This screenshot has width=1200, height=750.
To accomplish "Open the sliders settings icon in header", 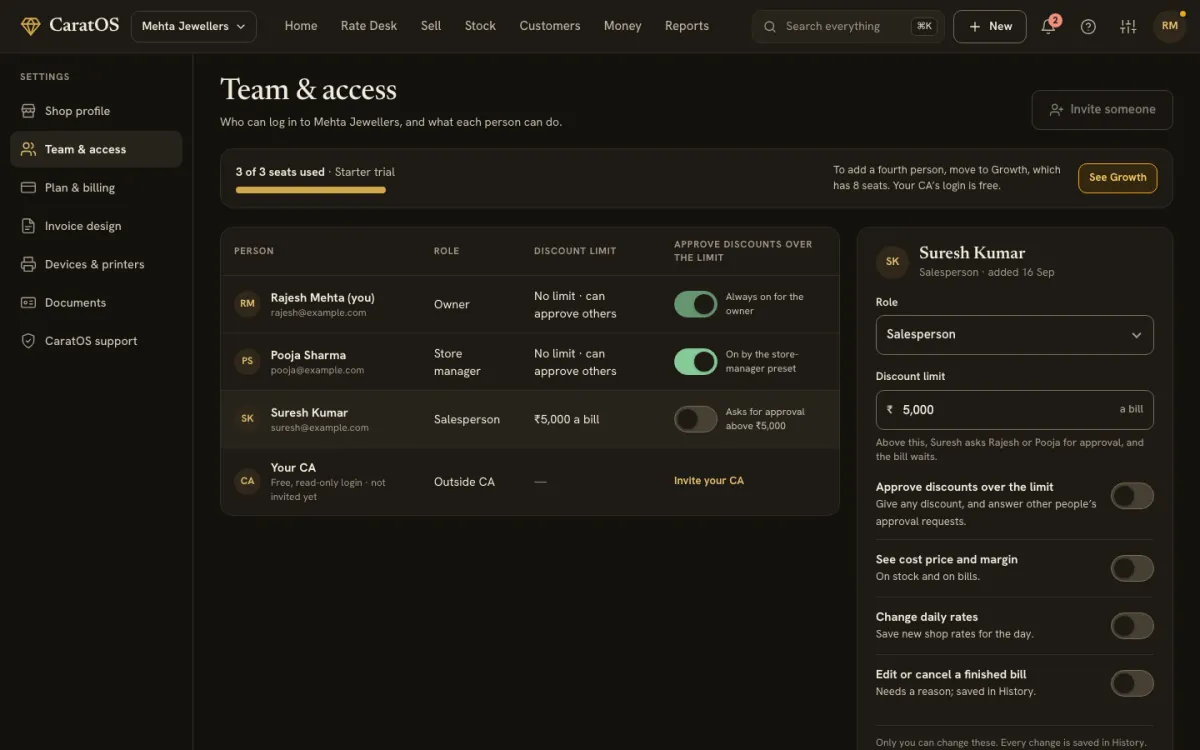I will click(x=1128, y=26).
